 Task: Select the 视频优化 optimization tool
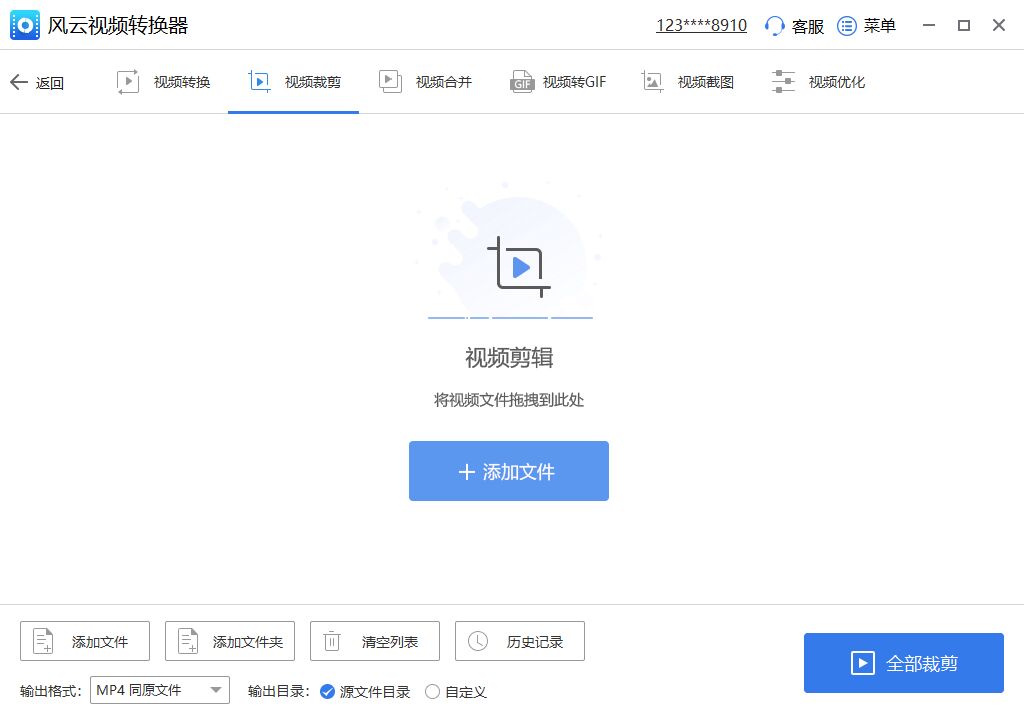[783, 81]
